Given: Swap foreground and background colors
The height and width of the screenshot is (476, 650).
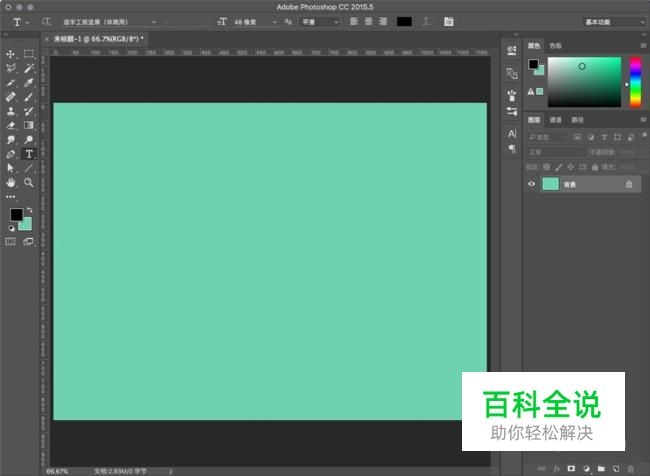Looking at the screenshot, I should pos(30,210).
